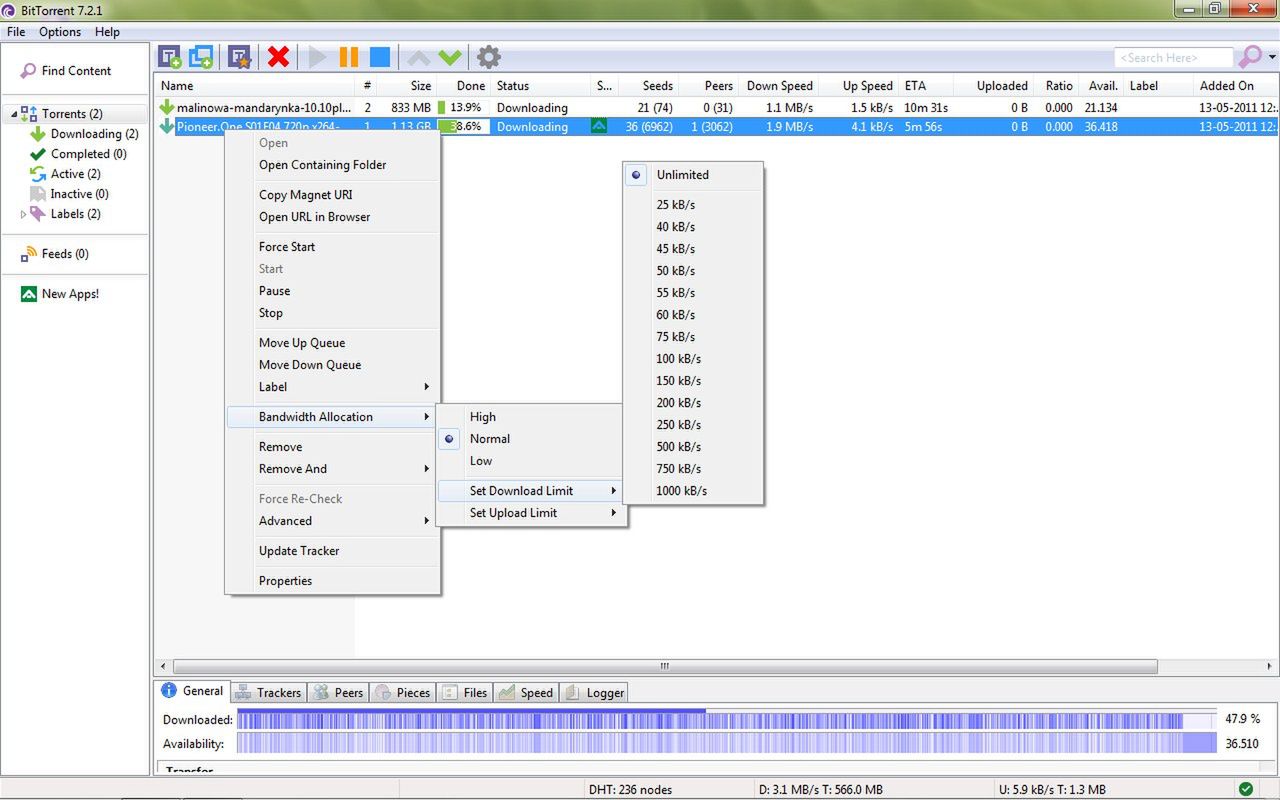This screenshot has width=1280, height=800.
Task: Click the gray Move Up Queue arrow
Action: click(x=419, y=58)
